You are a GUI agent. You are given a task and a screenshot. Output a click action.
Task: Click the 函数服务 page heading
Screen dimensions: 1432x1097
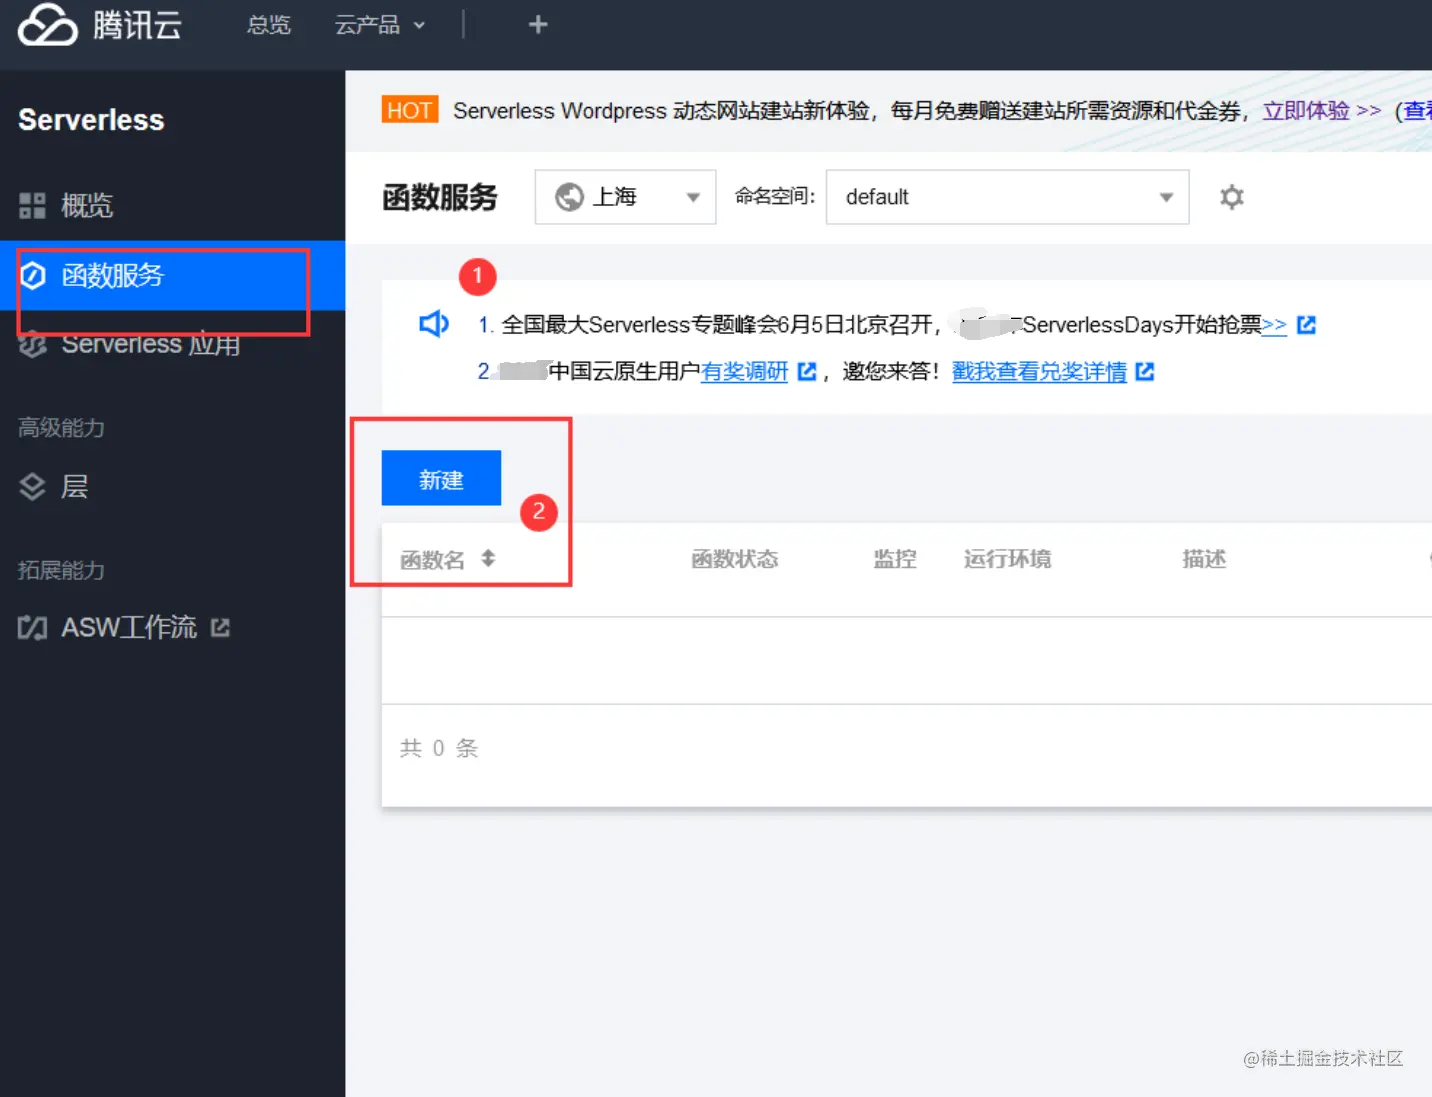pos(440,197)
